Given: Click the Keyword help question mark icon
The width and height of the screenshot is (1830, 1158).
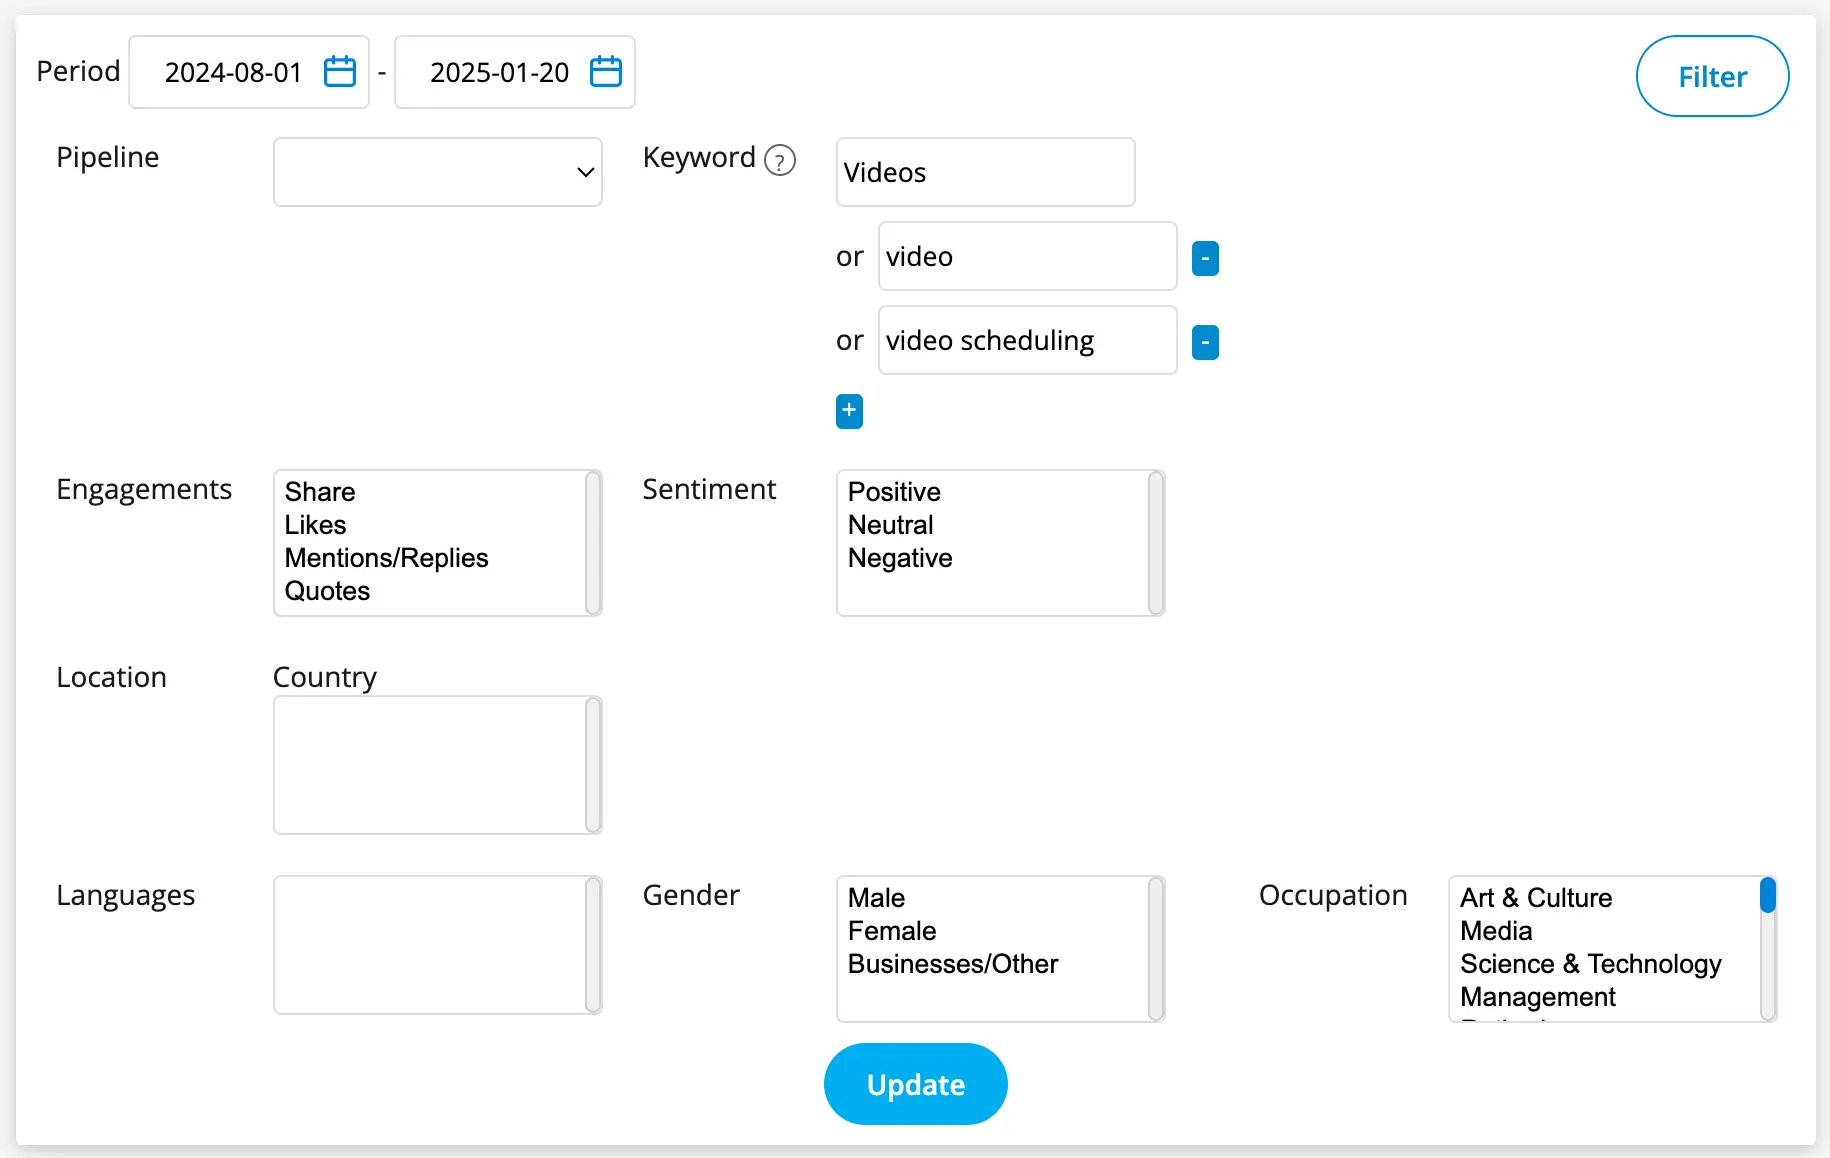Looking at the screenshot, I should click(780, 160).
